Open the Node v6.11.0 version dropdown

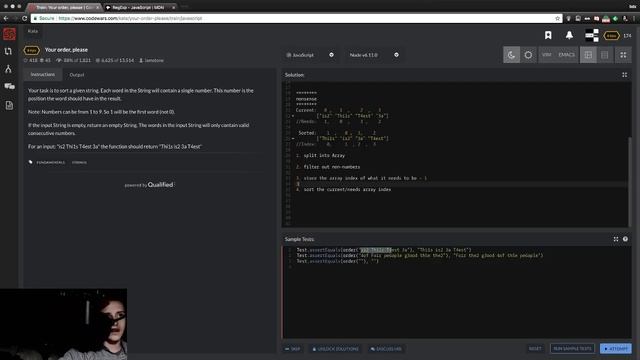tap(373, 55)
